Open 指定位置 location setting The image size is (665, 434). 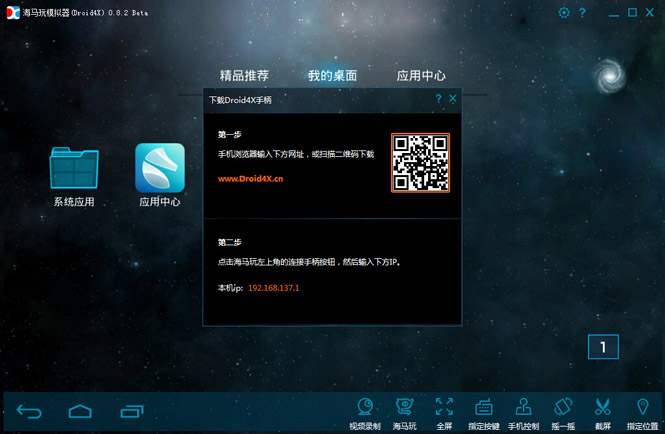click(643, 414)
